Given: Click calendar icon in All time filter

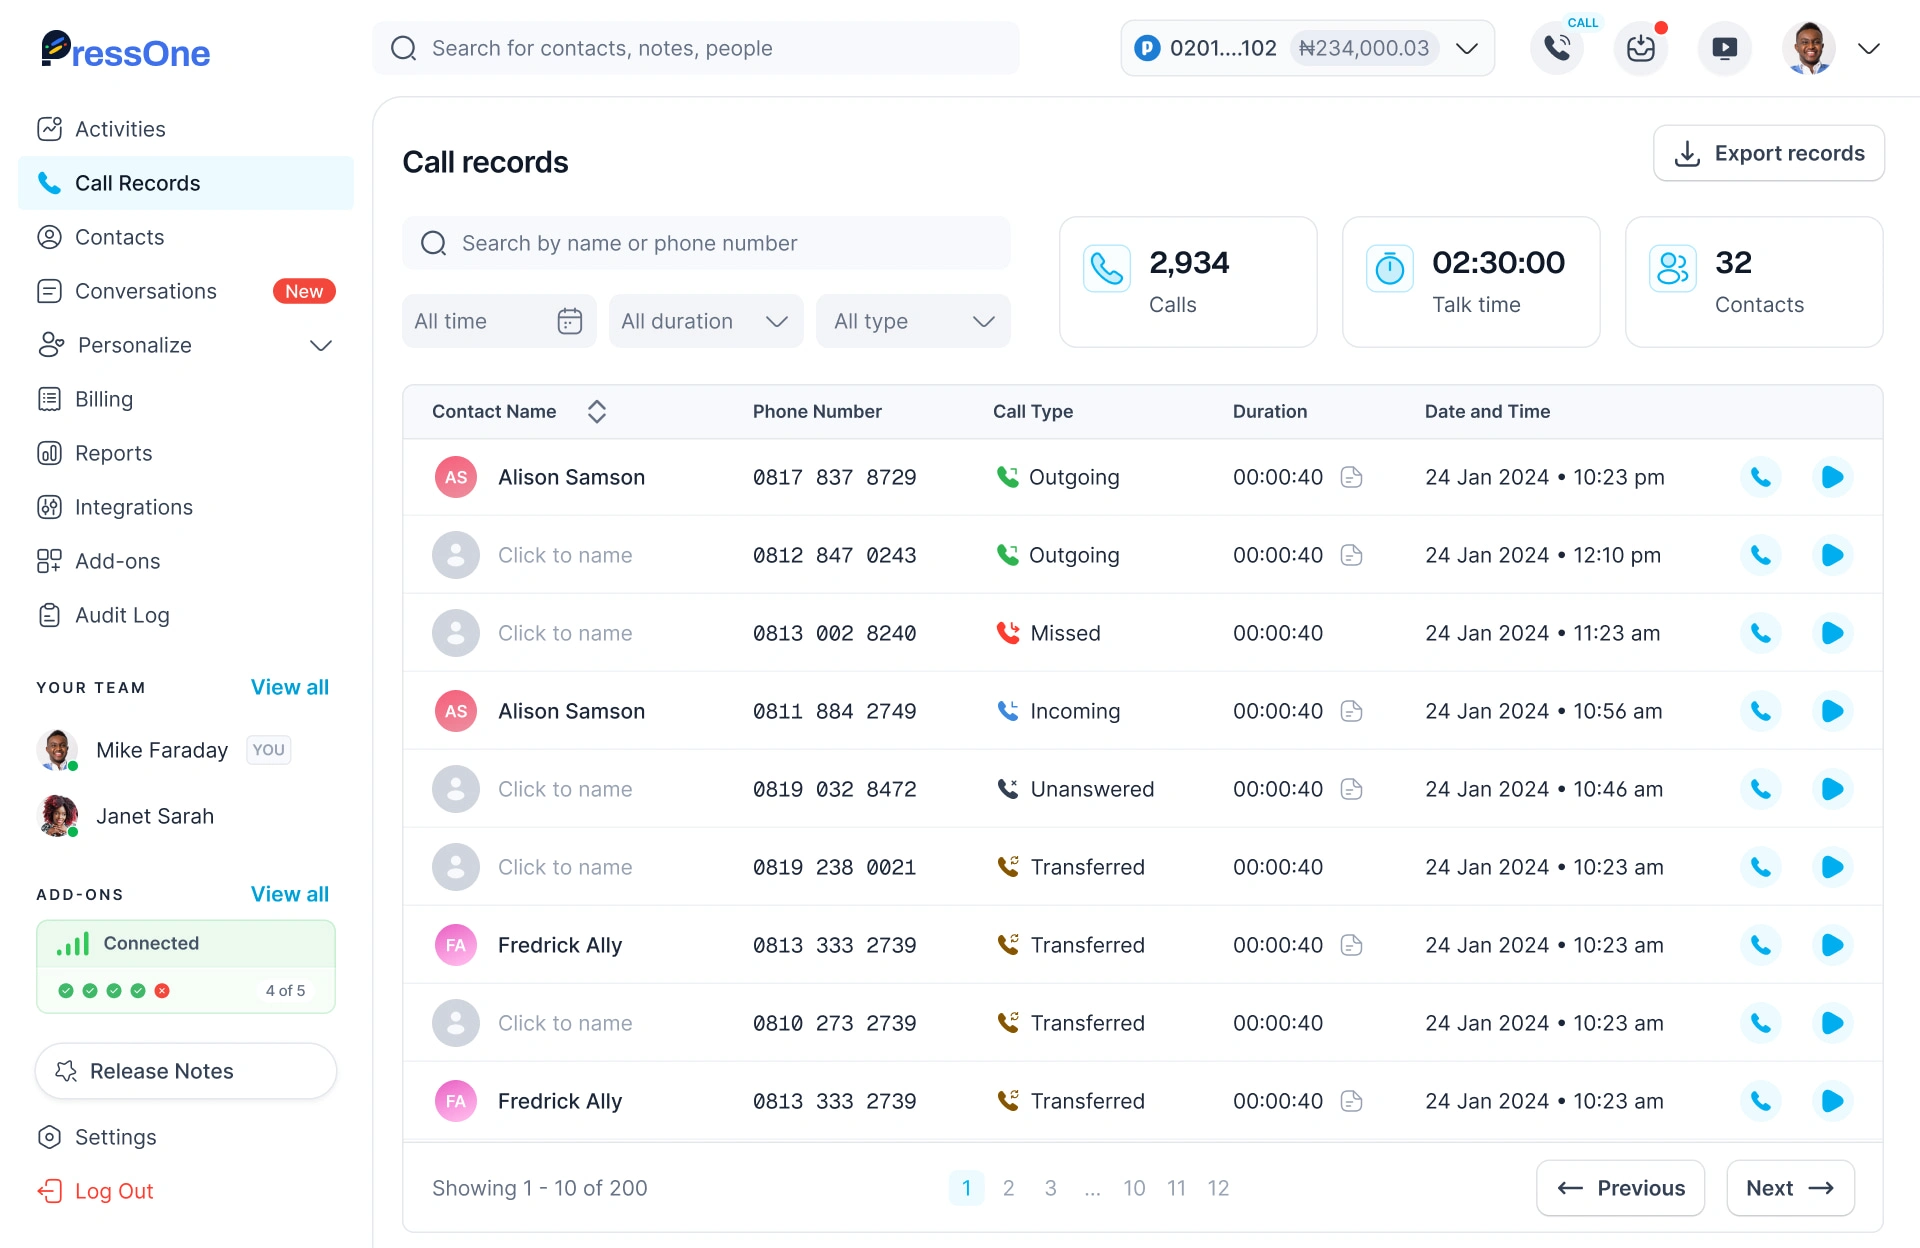Looking at the screenshot, I should point(570,321).
